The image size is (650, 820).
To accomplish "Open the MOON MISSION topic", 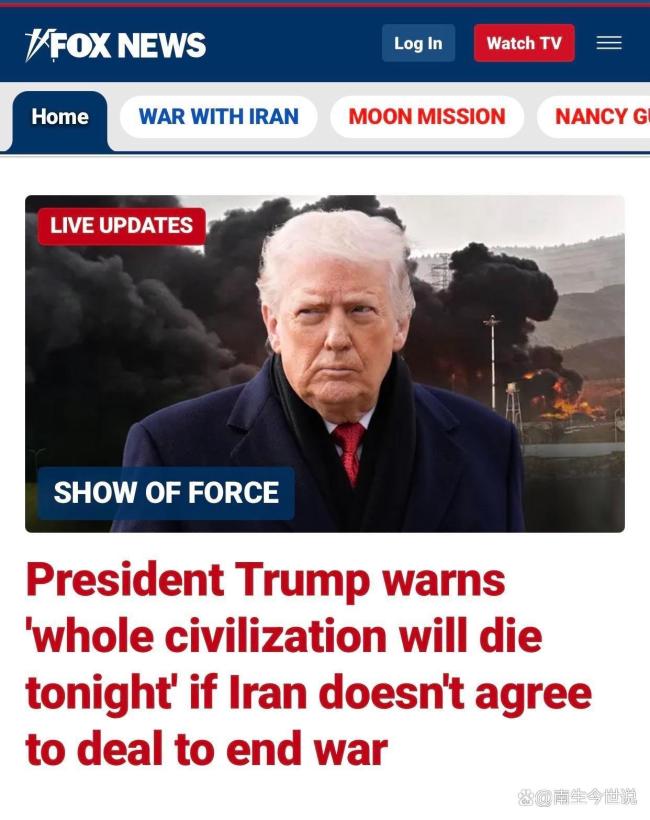I will pos(427,117).
